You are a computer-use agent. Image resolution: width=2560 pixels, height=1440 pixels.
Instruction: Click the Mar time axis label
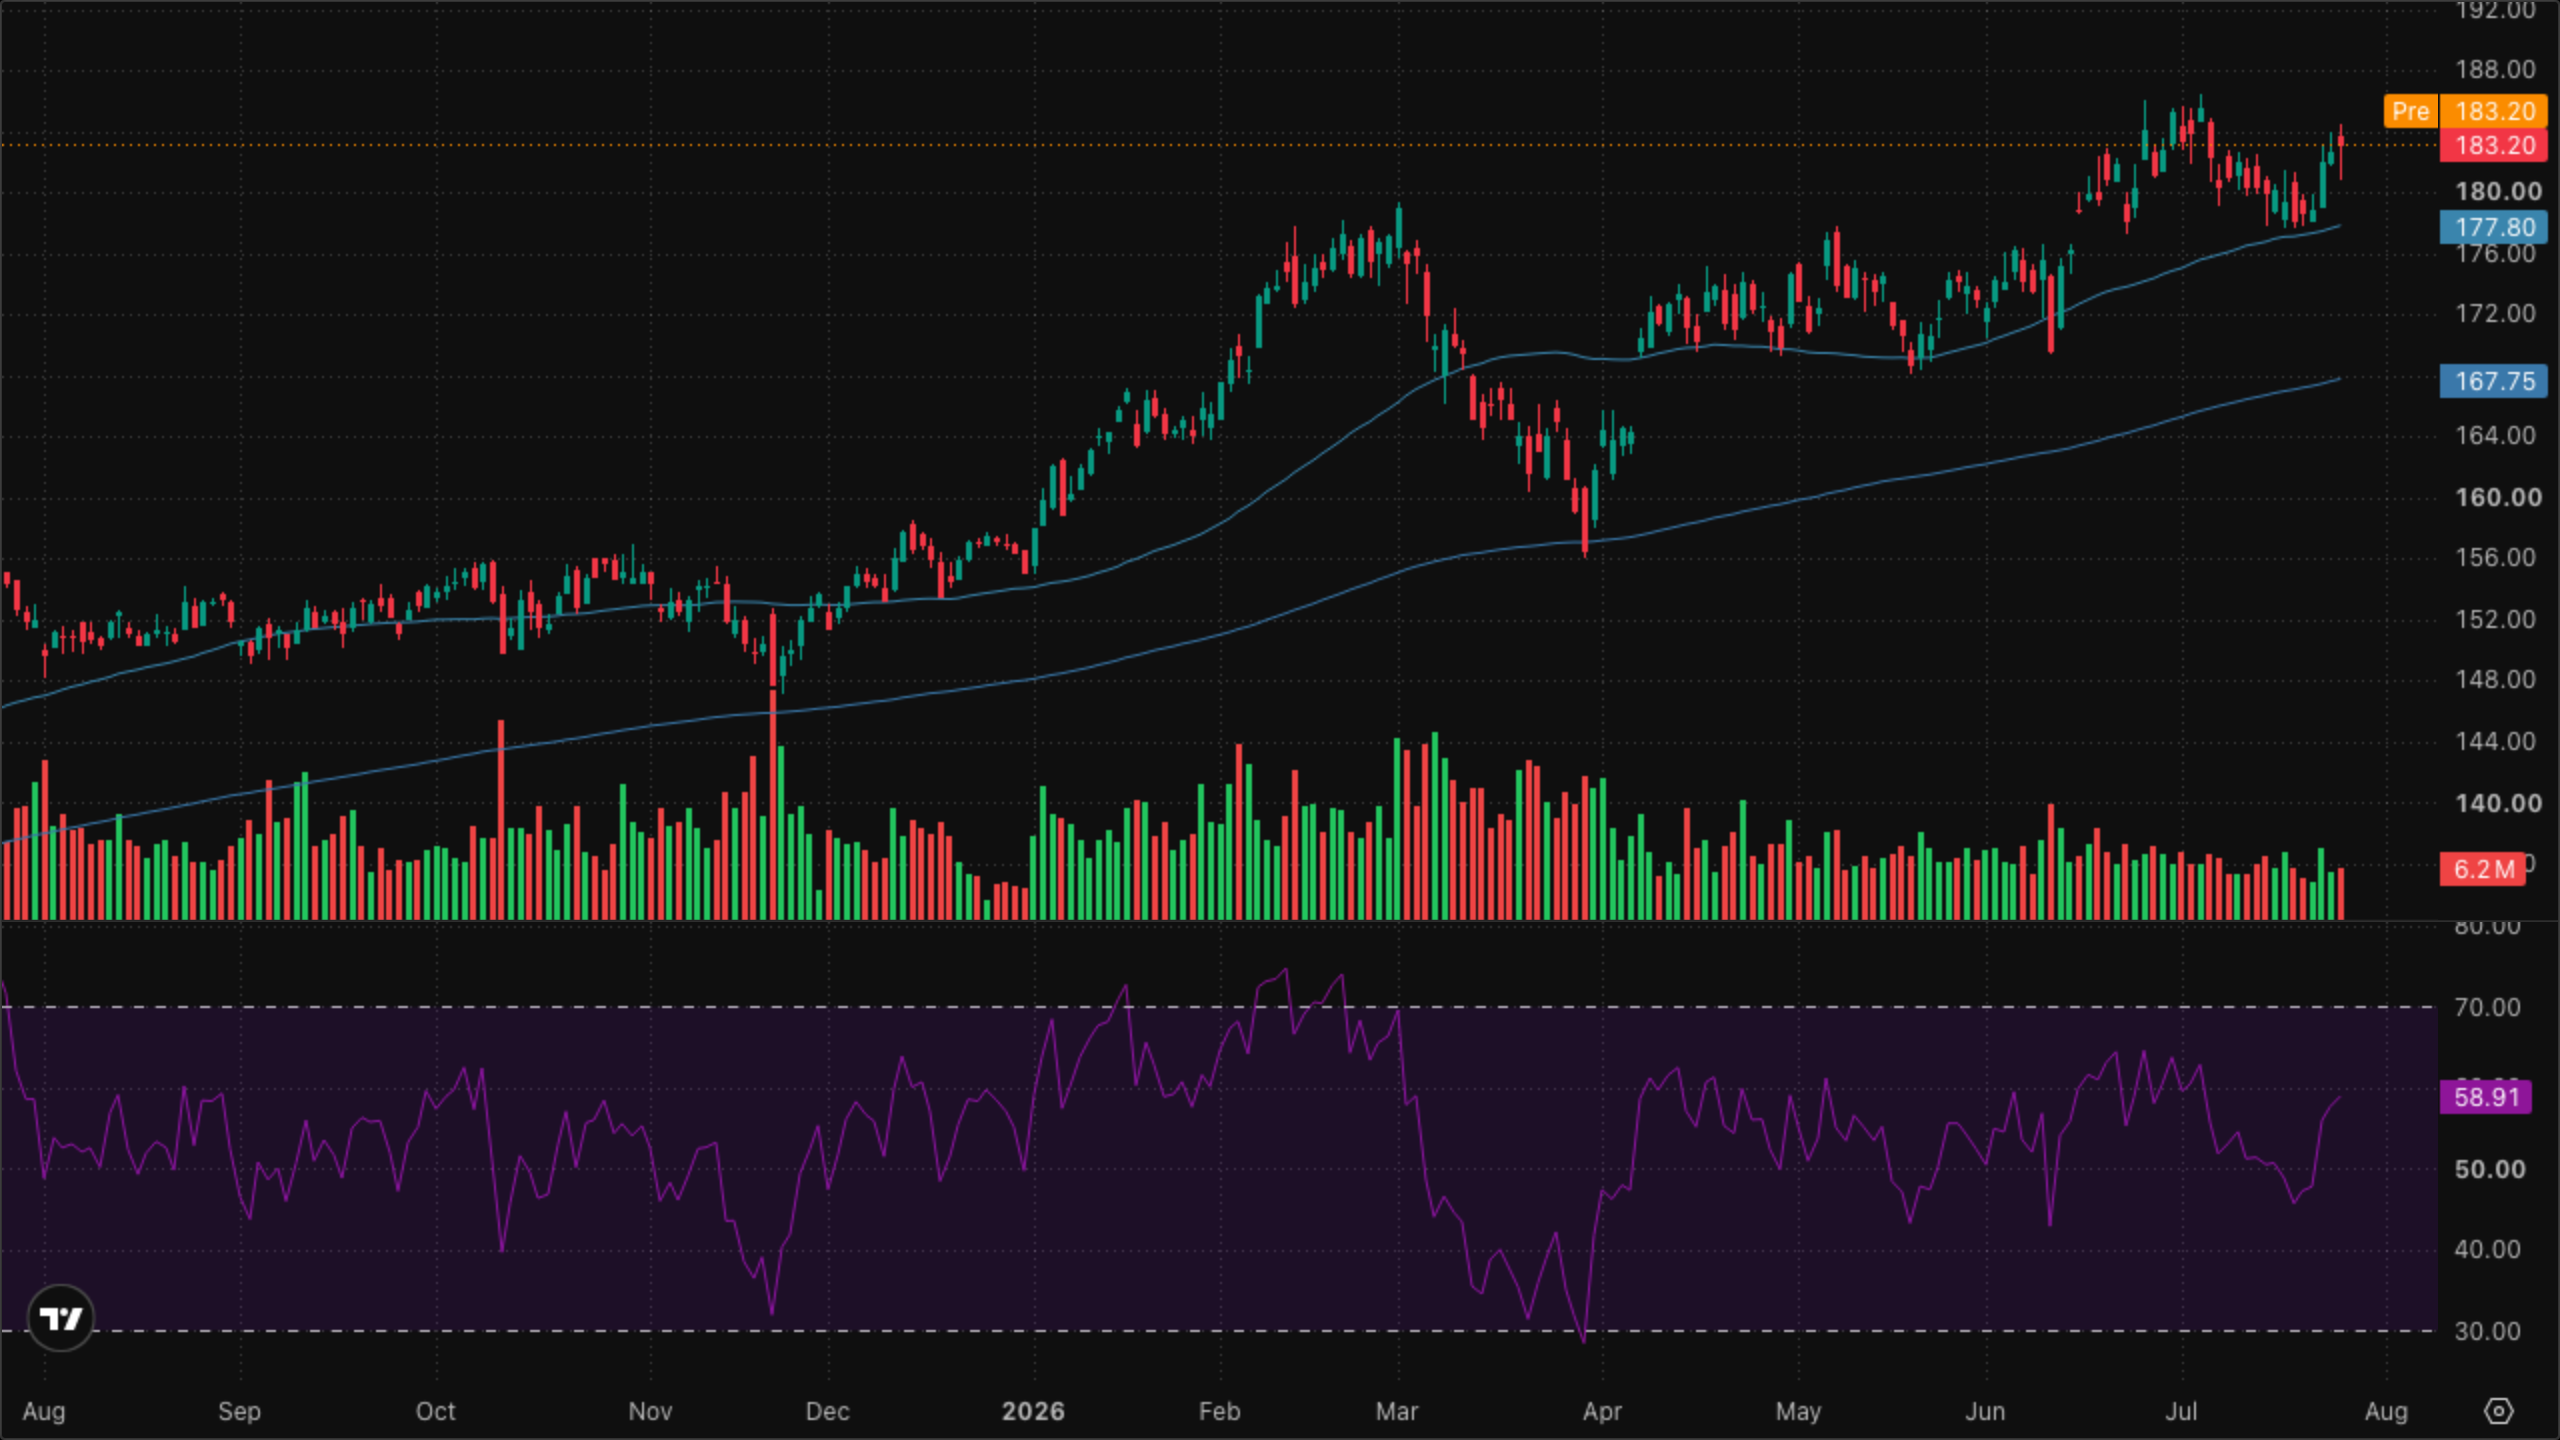pos(1397,1411)
